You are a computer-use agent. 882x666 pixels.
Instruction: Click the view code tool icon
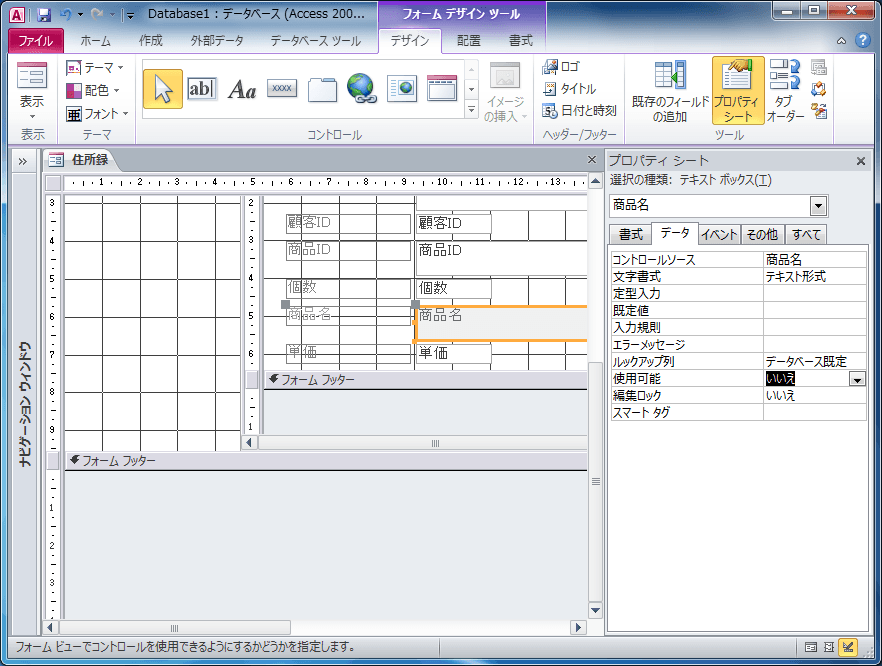[818, 89]
